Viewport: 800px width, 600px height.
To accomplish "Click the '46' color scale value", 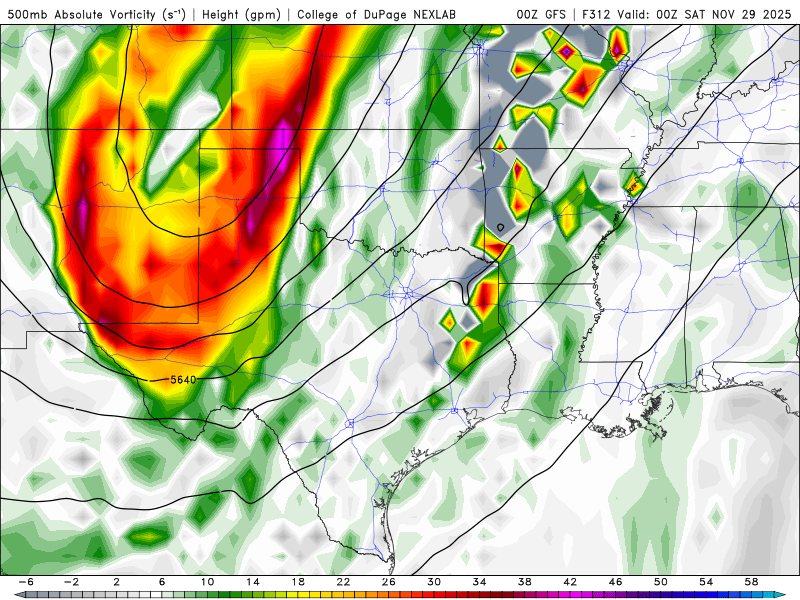I will click(616, 582).
